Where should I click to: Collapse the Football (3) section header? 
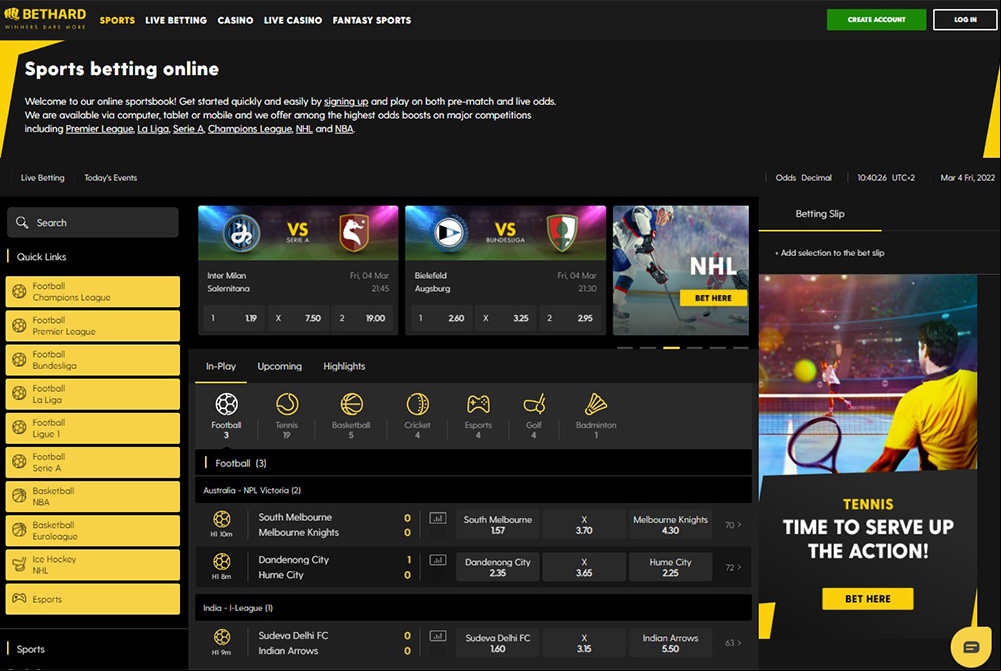click(473, 463)
